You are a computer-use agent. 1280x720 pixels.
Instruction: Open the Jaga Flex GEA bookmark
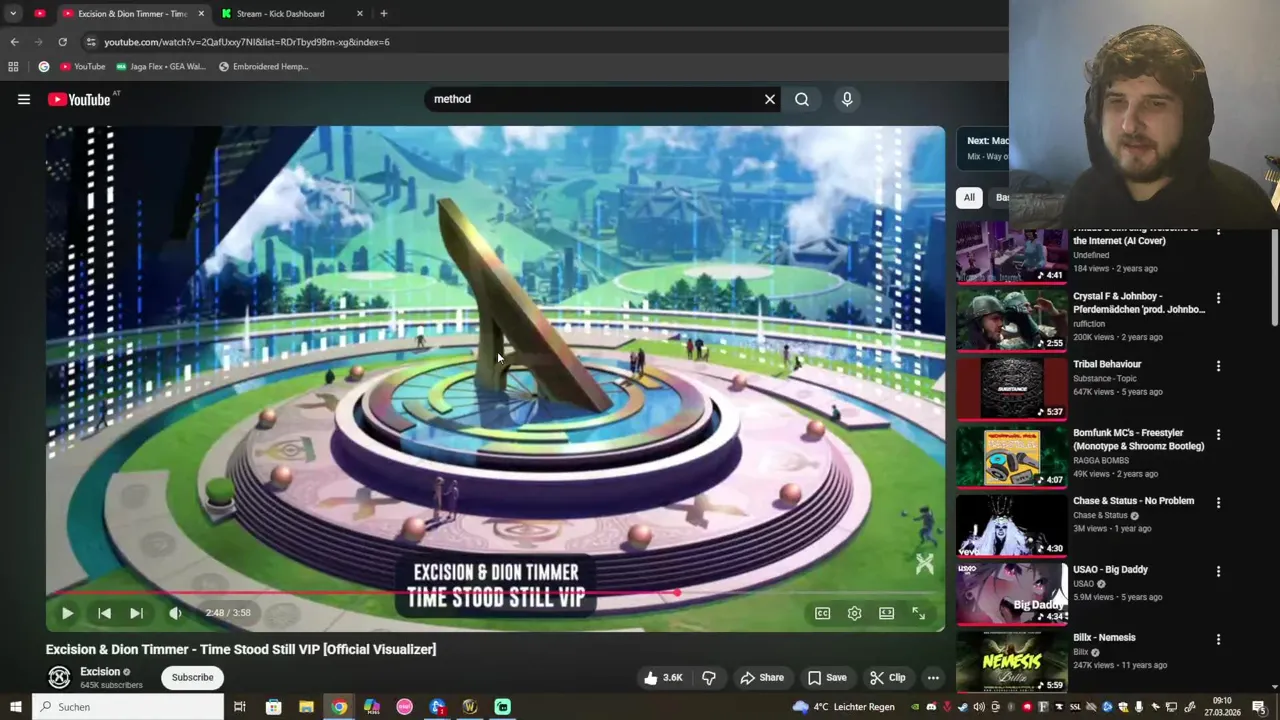pos(161,67)
